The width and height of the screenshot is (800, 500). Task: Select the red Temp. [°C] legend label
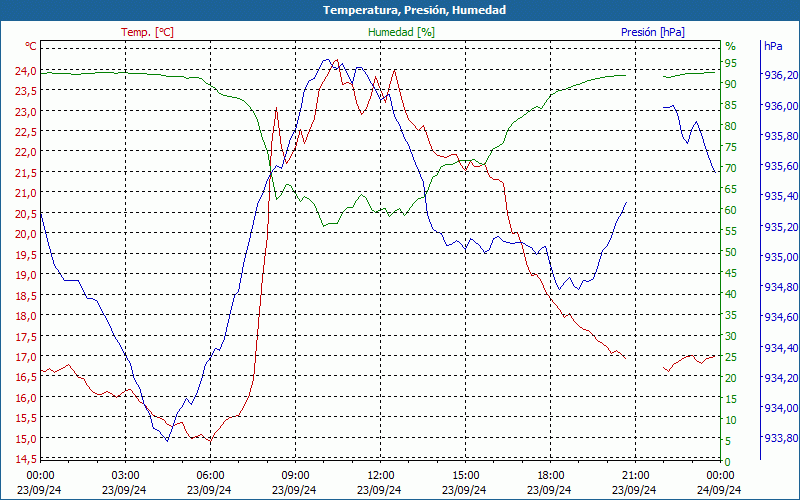tap(147, 32)
